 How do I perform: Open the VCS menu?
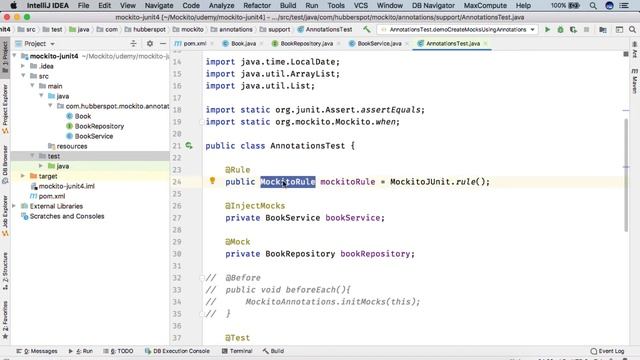click(x=360, y=5)
